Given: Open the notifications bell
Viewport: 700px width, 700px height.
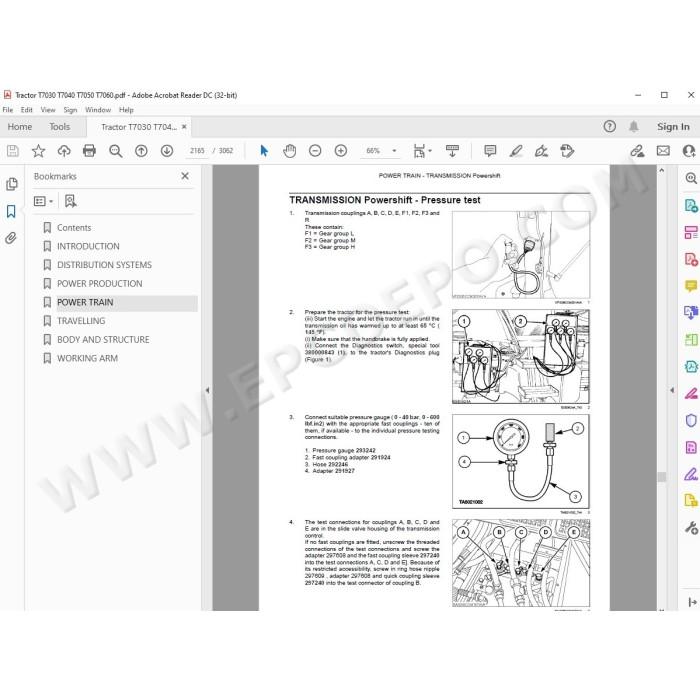Looking at the screenshot, I should [x=633, y=127].
